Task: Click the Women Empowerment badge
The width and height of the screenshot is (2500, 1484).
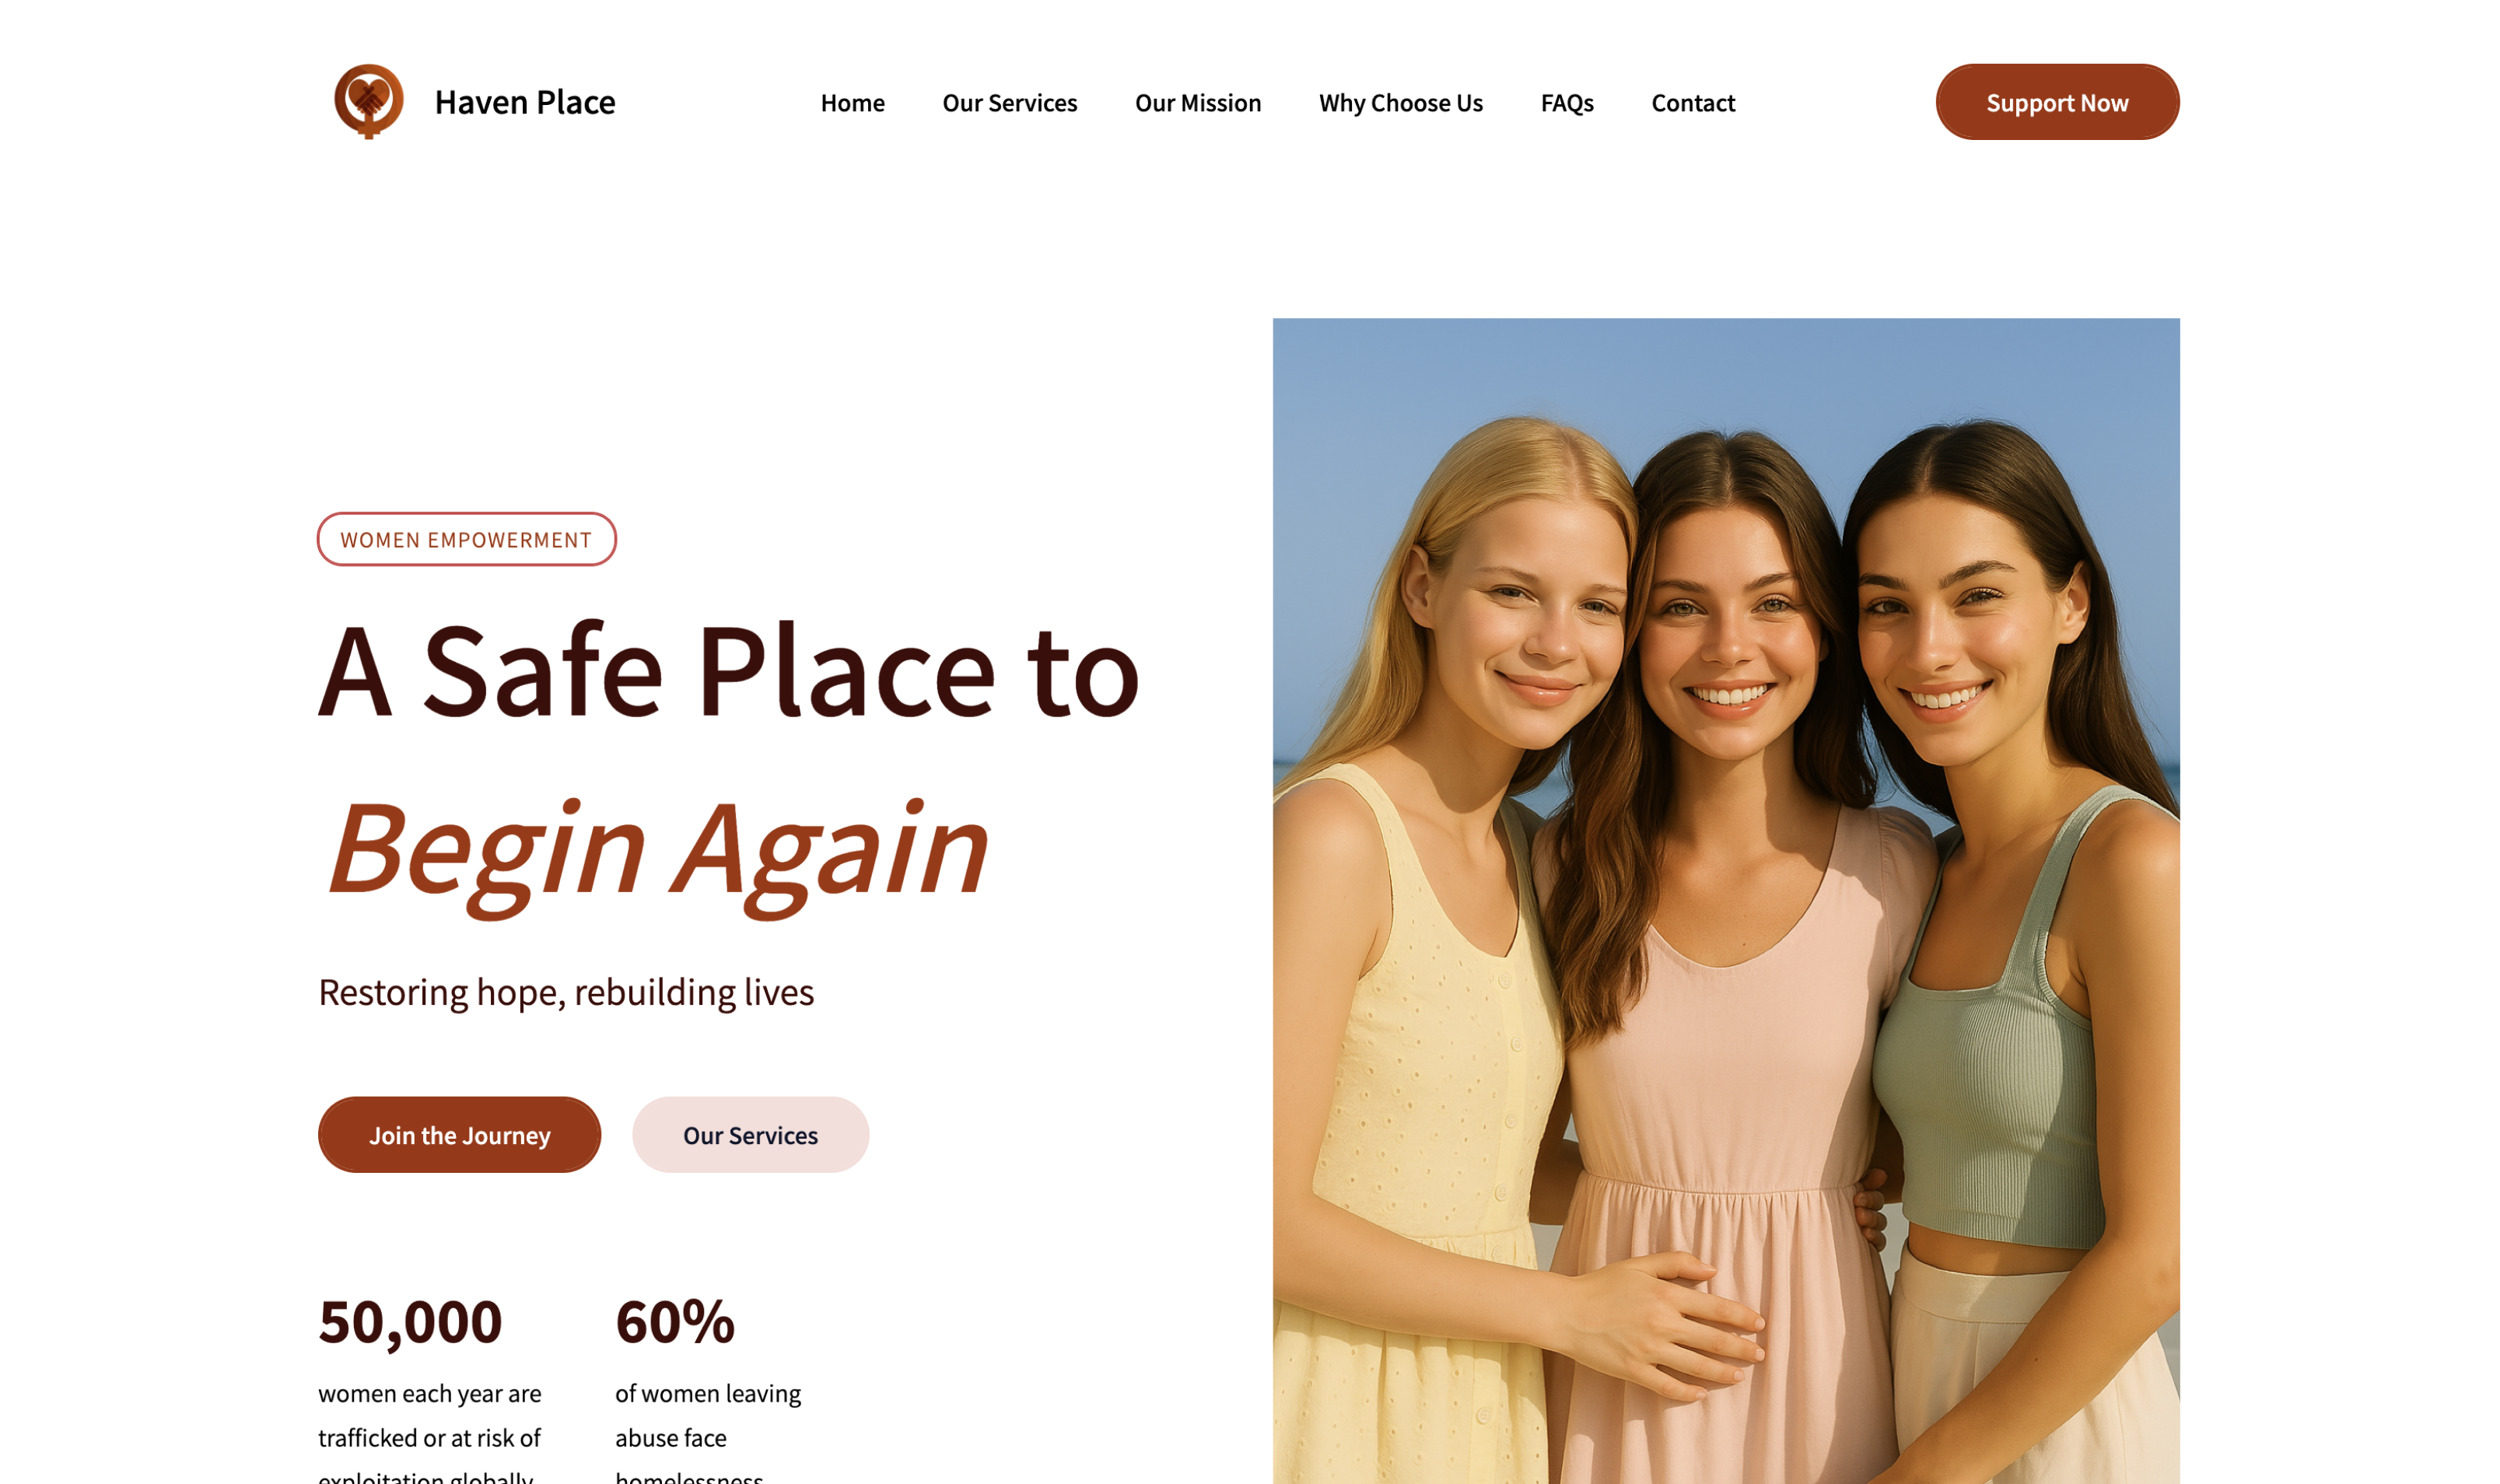Action: click(466, 539)
